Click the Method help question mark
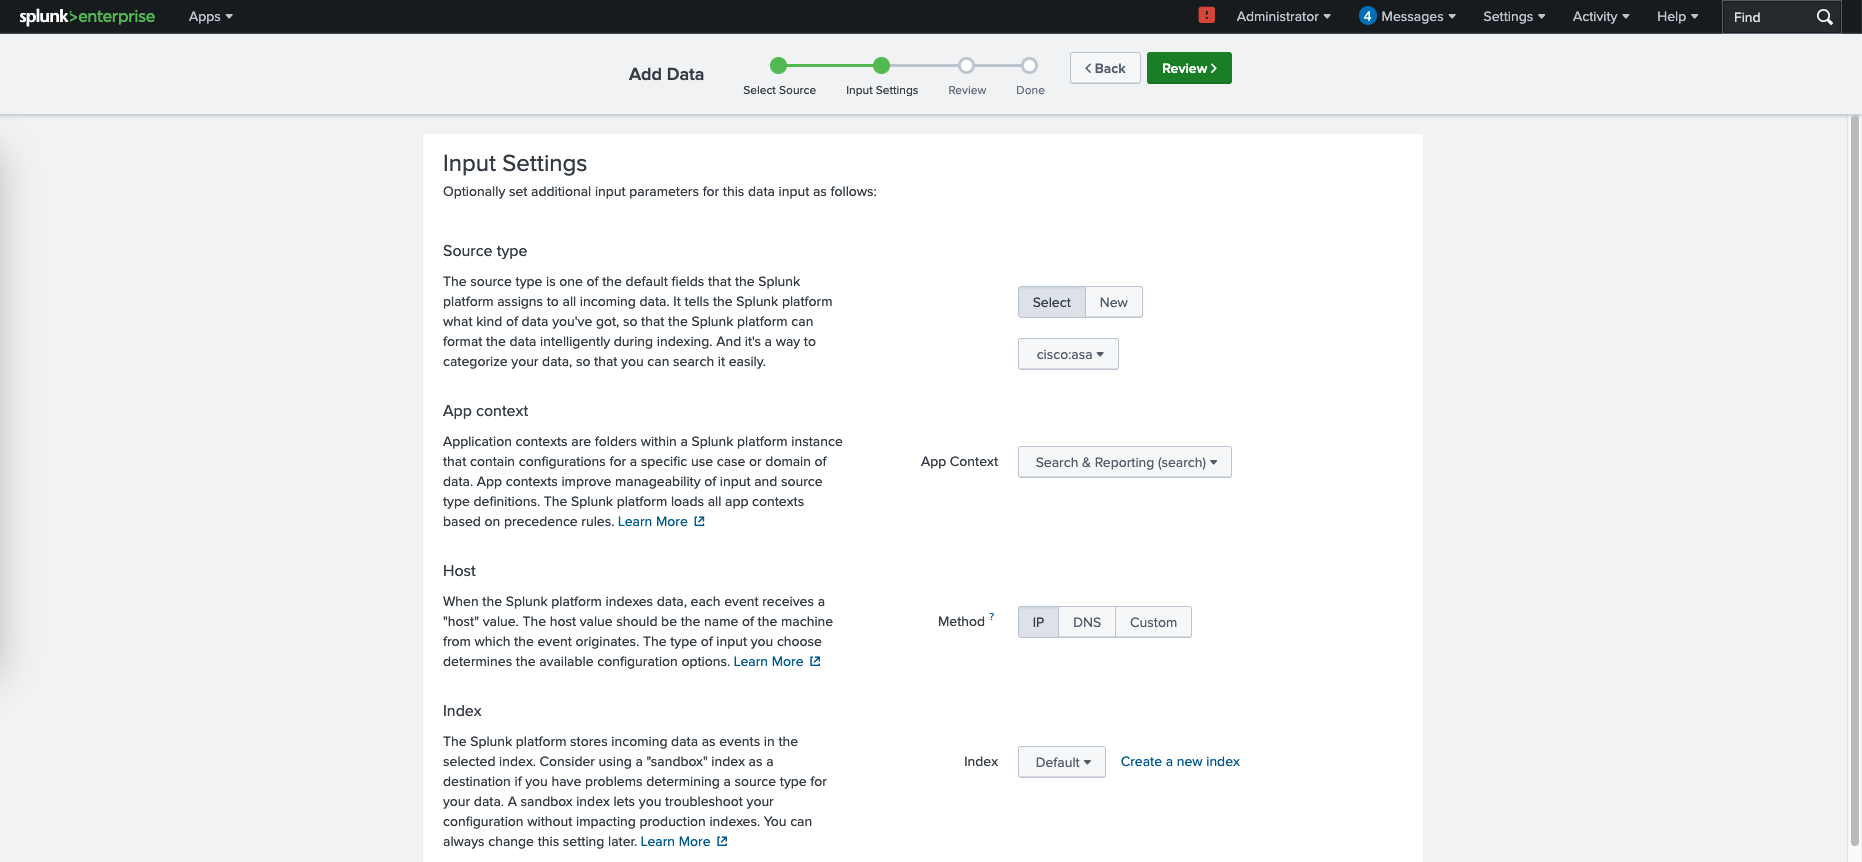The height and width of the screenshot is (862, 1862). tap(991, 616)
